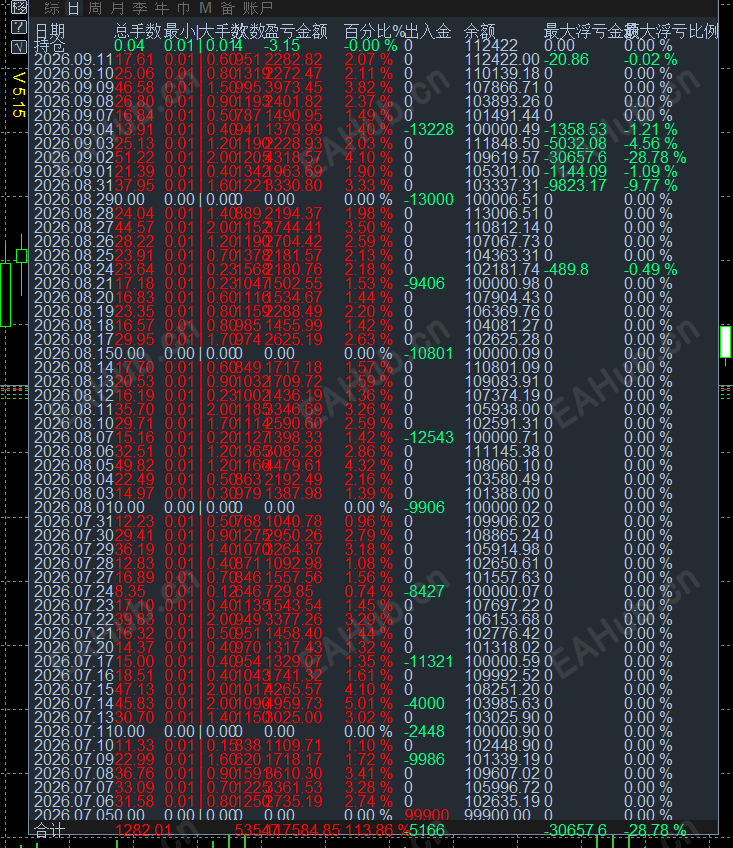Click the -4.56 % drawdown ratio
The height and width of the screenshot is (848, 733).
point(651,143)
